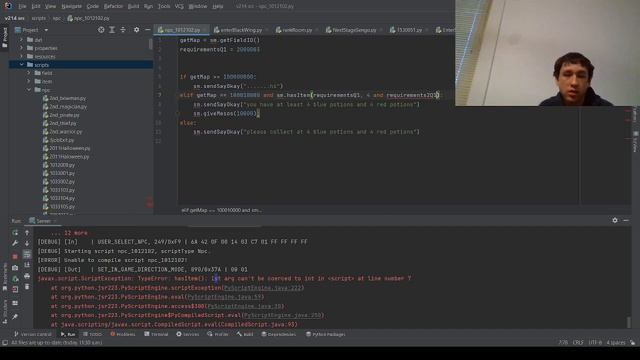Open the Services tool window

coord(188,334)
